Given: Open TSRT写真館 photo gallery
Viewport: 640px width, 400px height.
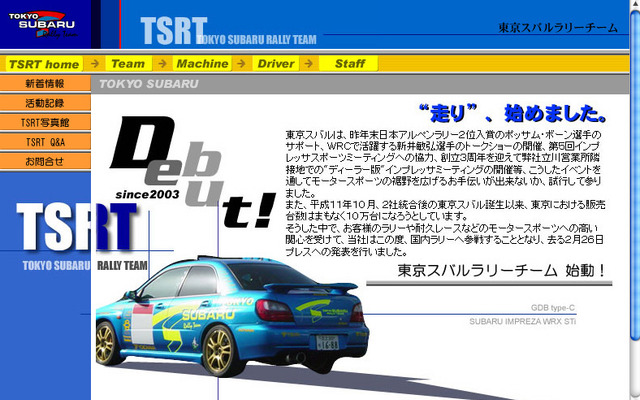Looking at the screenshot, I should [45, 122].
